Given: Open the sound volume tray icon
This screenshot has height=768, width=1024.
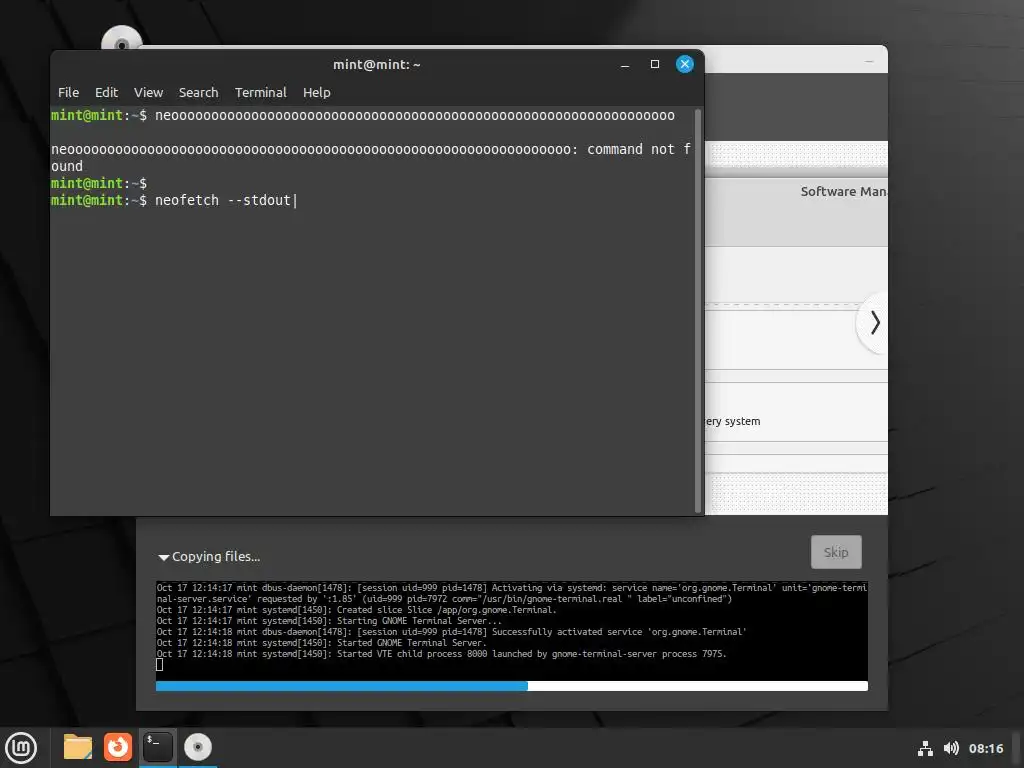Looking at the screenshot, I should pos(952,748).
